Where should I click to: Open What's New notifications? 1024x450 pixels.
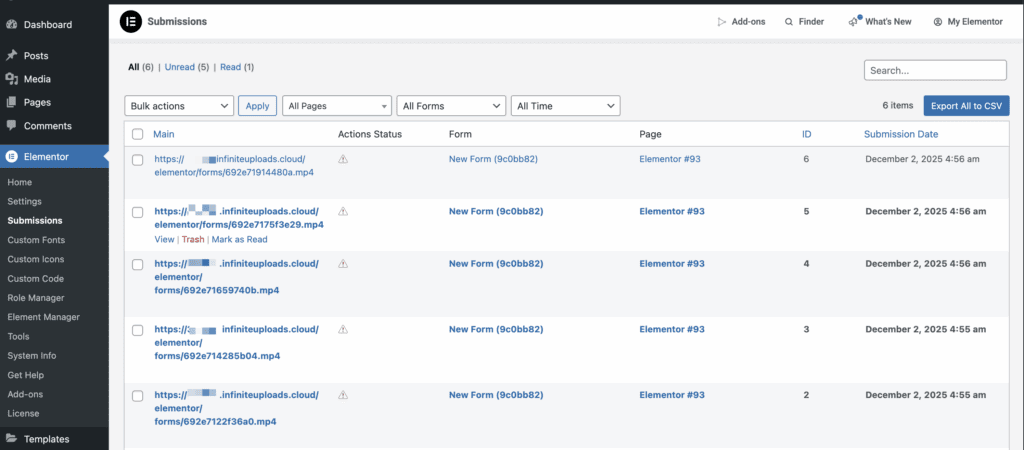(853, 21)
